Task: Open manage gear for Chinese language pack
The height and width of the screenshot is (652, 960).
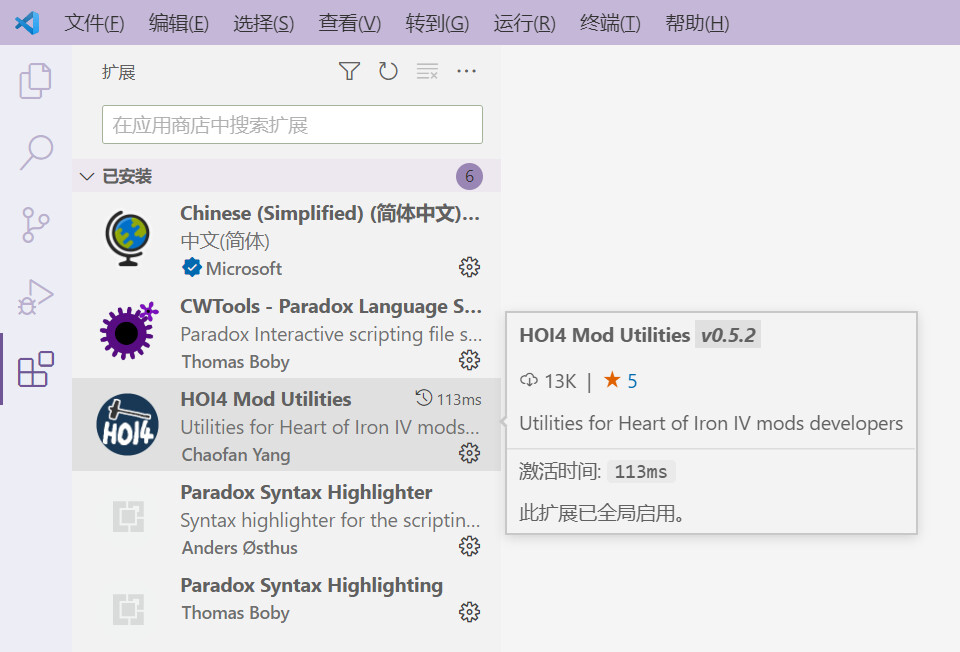Action: click(x=469, y=267)
